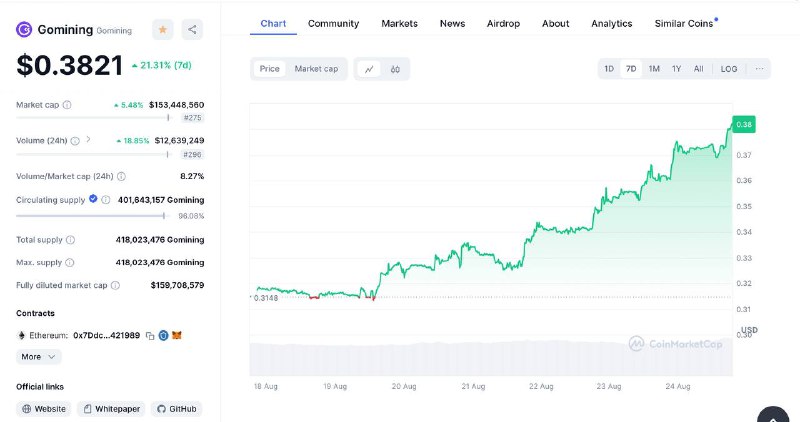Viewport: 800px width, 422px height.
Task: Click the 22 Aug date label
Action: click(541, 386)
